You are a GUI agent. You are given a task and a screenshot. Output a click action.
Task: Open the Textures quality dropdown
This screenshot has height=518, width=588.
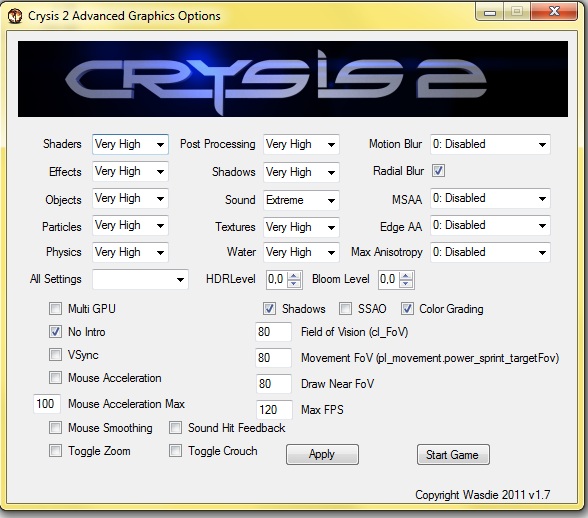tap(301, 227)
